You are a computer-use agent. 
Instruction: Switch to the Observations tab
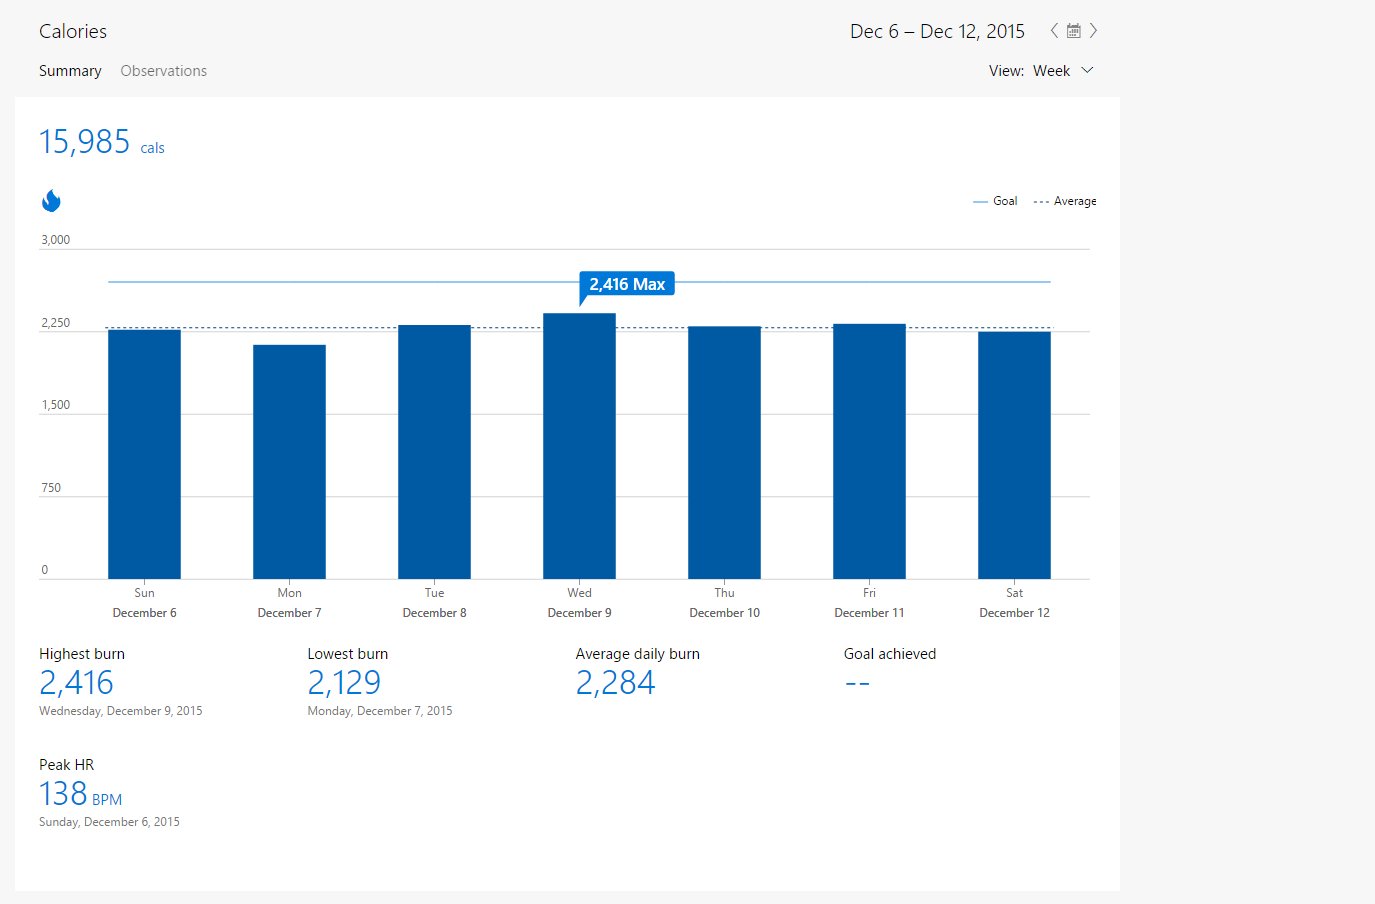pyautogui.click(x=164, y=71)
